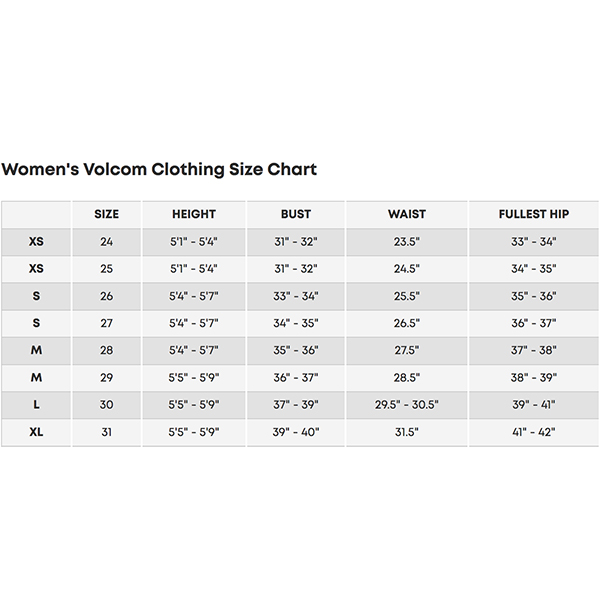
Task: Select the 23.5" waist cell
Action: (407, 242)
